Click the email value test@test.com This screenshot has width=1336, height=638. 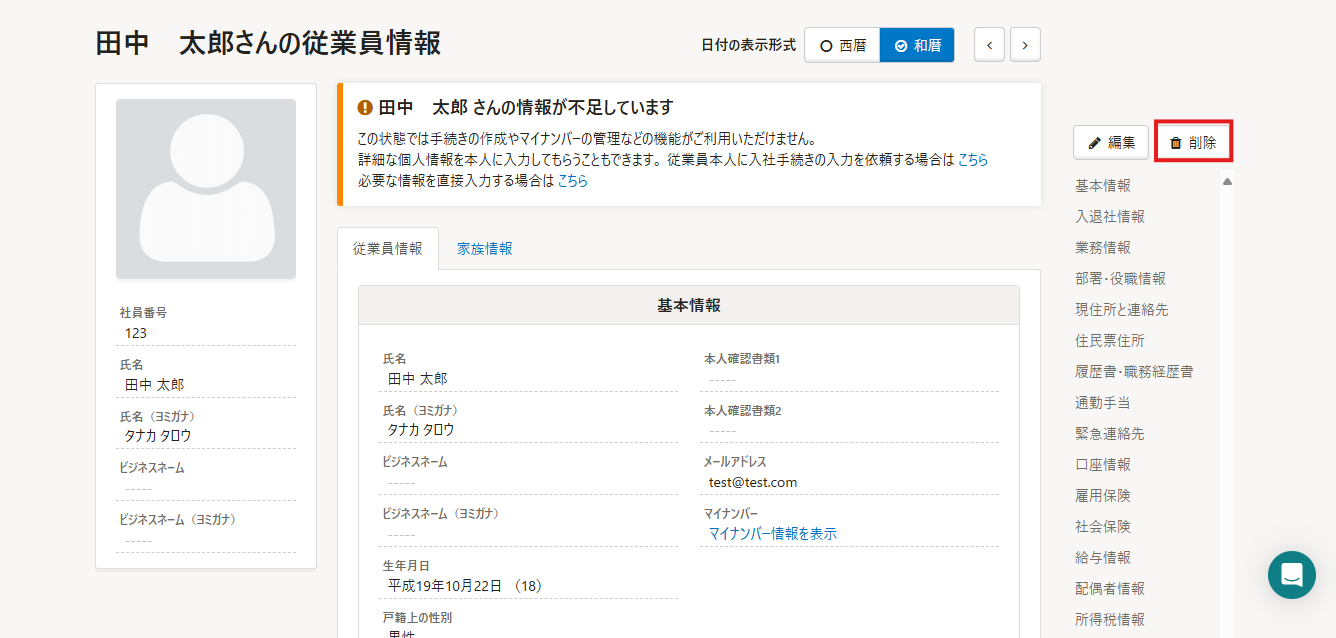point(753,482)
